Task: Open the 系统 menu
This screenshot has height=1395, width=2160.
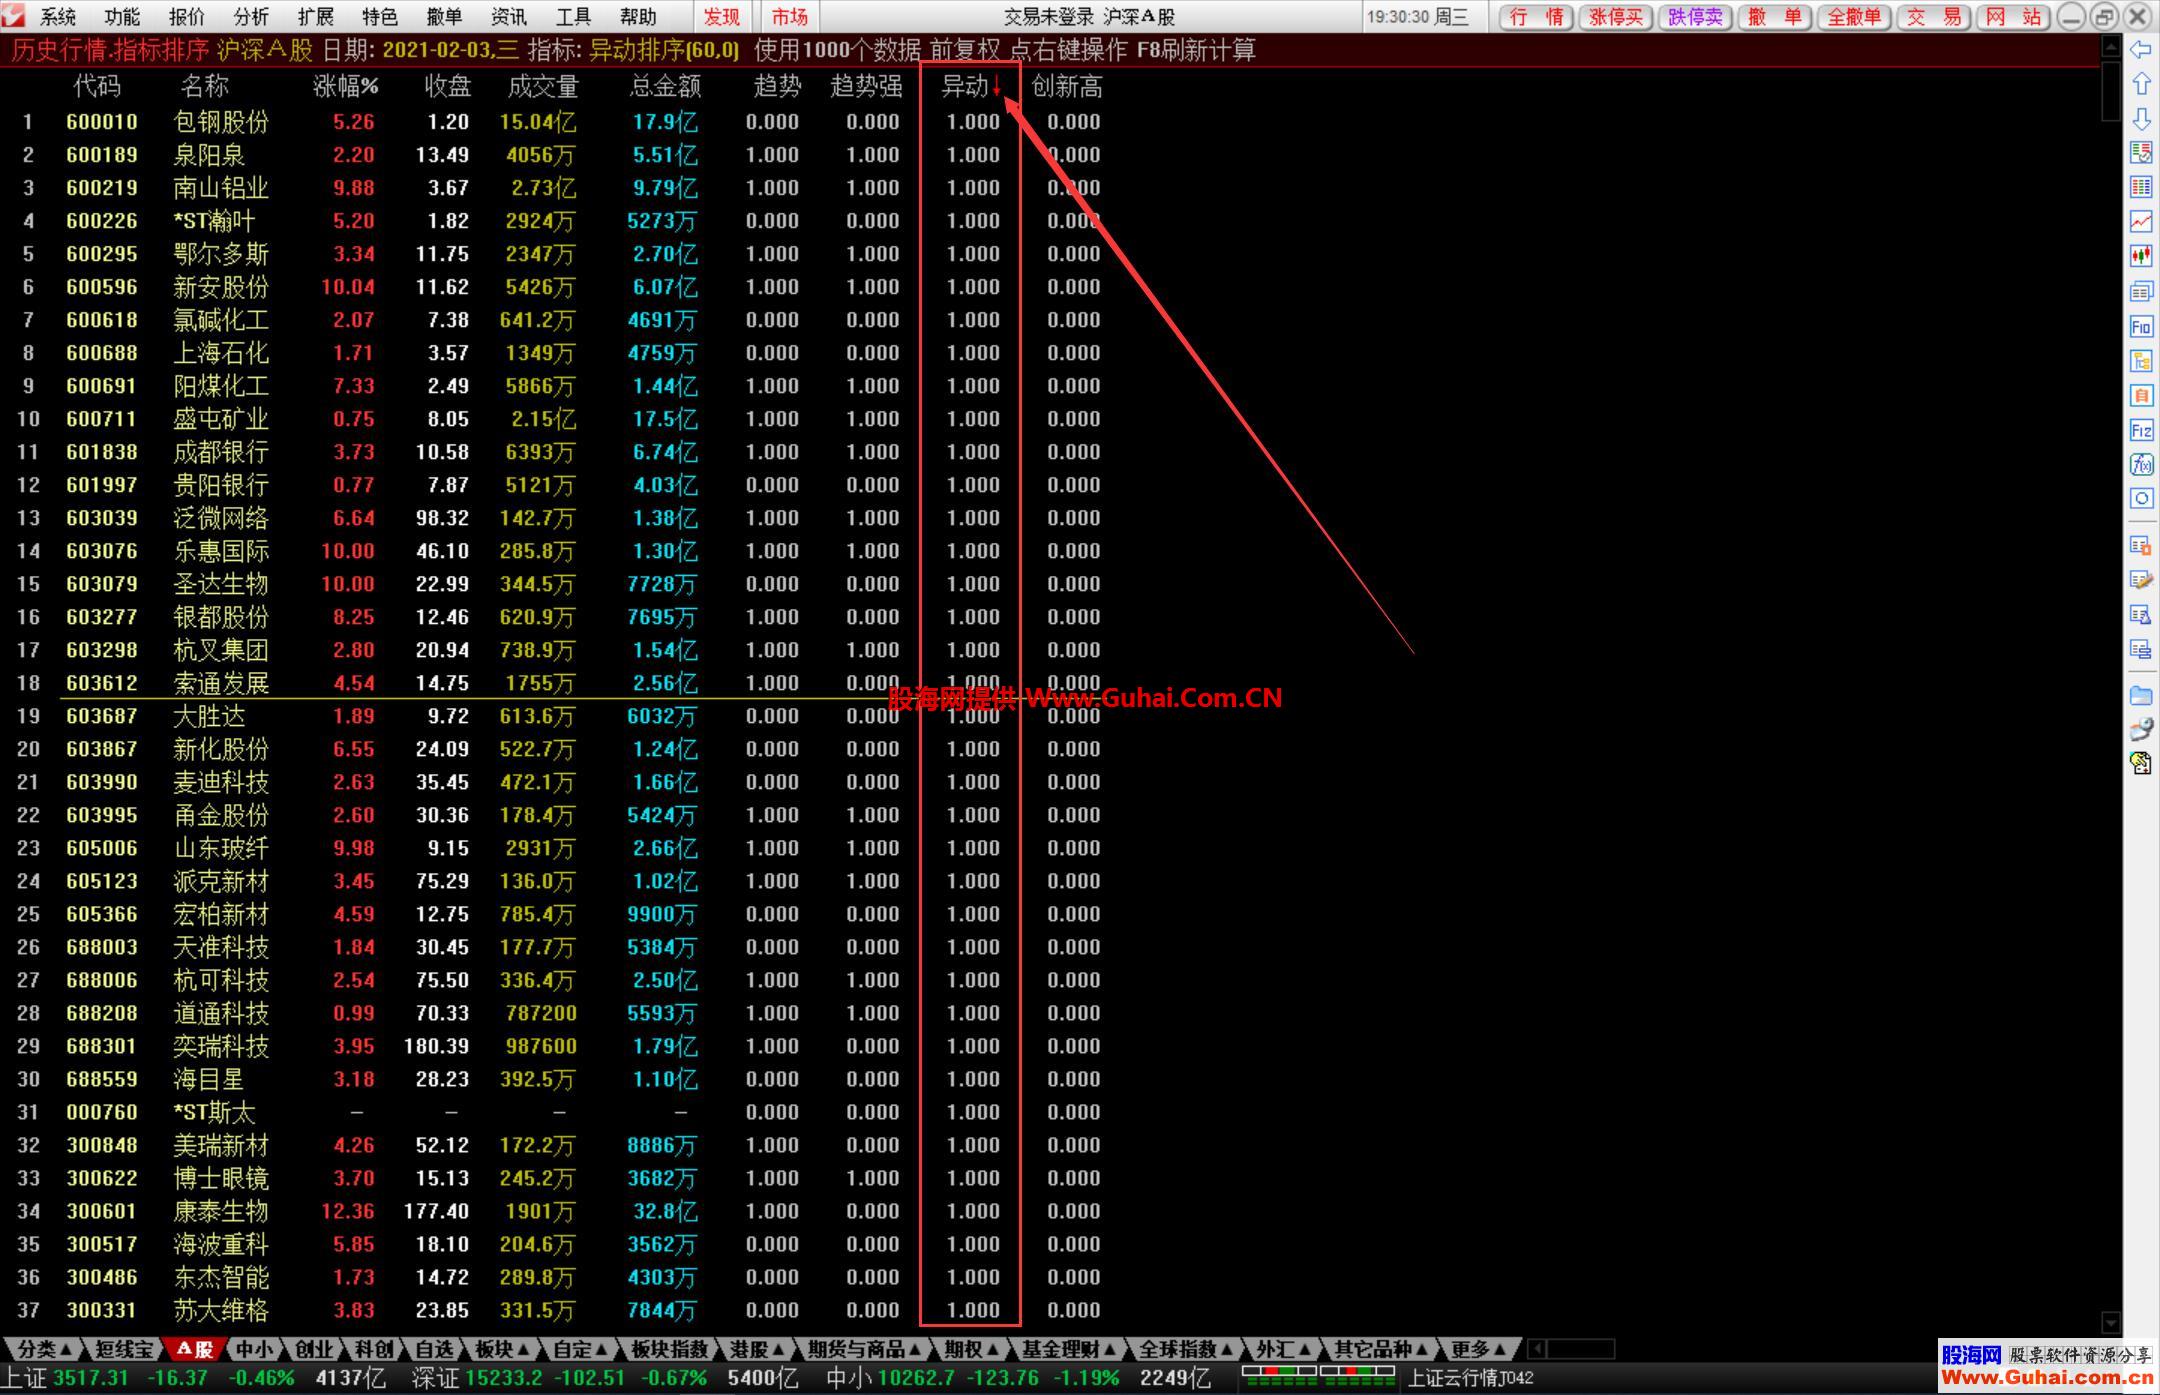Action: pos(58,16)
